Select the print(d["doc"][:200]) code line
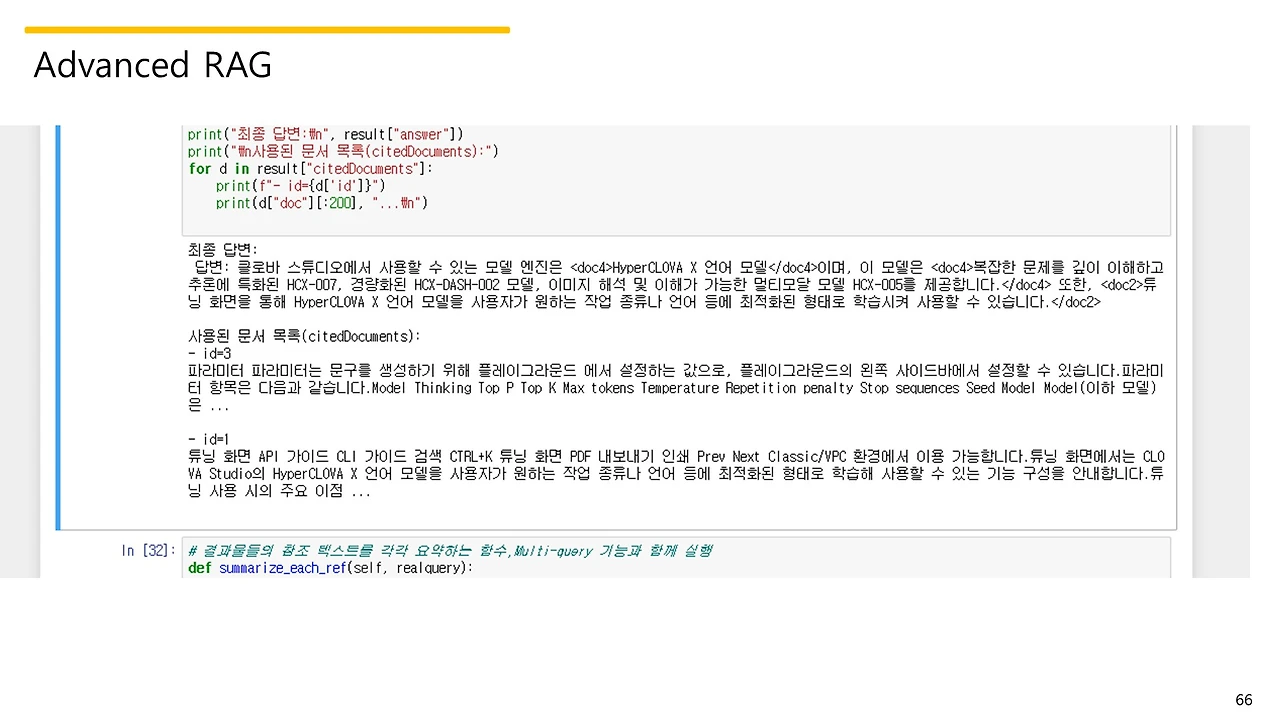 (310, 202)
